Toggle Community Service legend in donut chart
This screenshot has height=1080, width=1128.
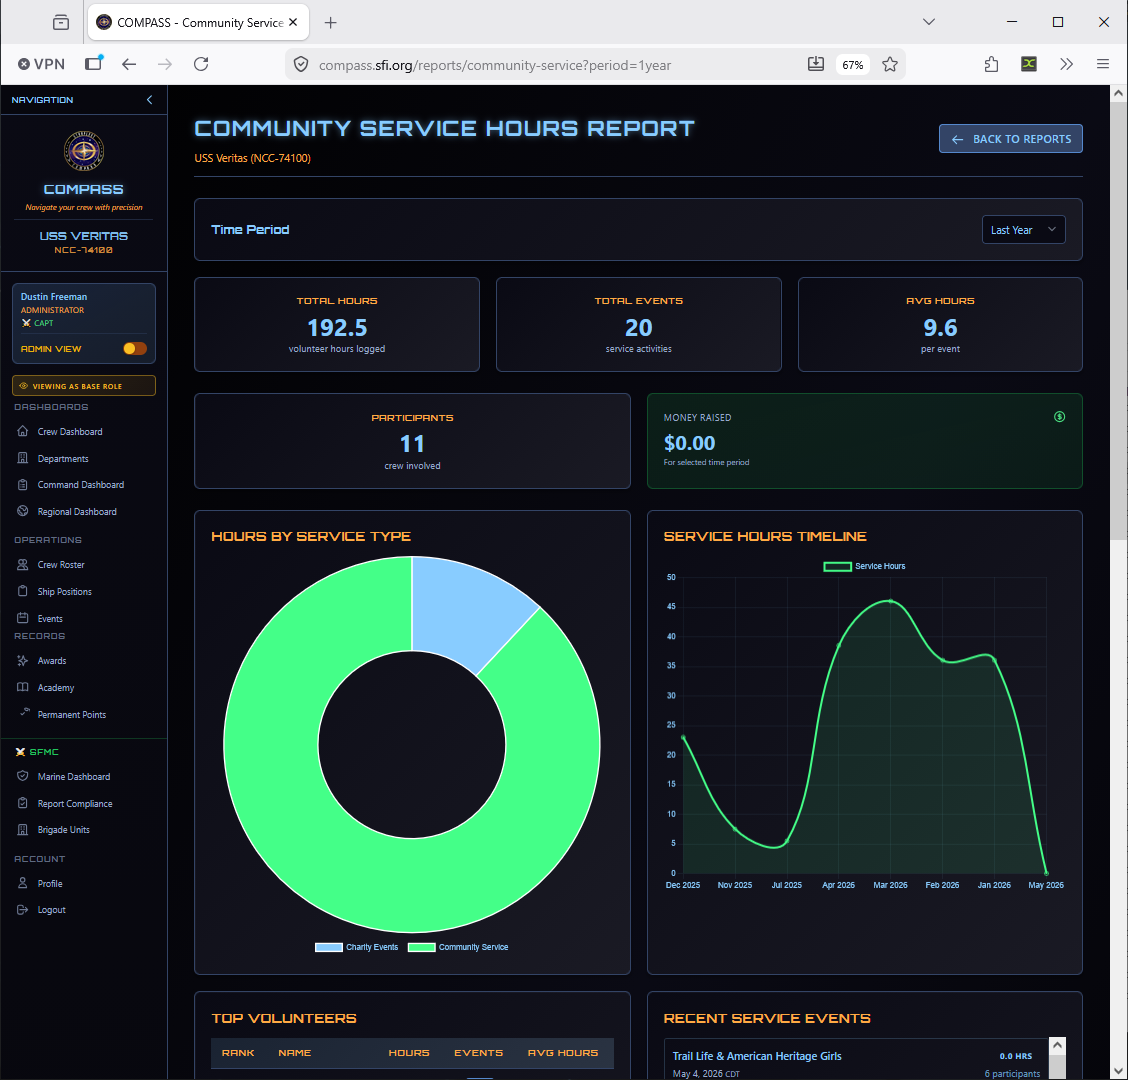(x=458, y=947)
